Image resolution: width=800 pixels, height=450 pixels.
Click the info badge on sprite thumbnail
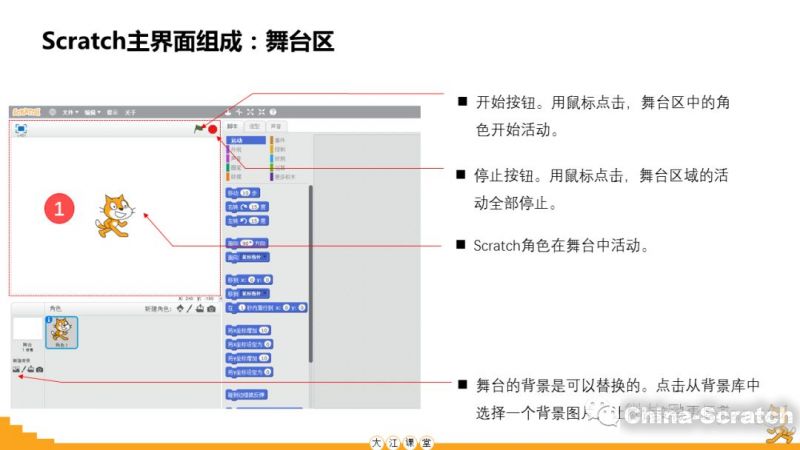click(50, 319)
